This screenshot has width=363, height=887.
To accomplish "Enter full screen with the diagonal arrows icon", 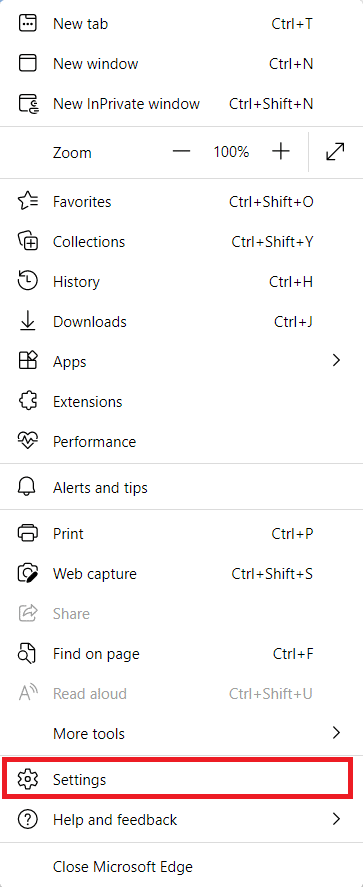I will click(x=335, y=152).
